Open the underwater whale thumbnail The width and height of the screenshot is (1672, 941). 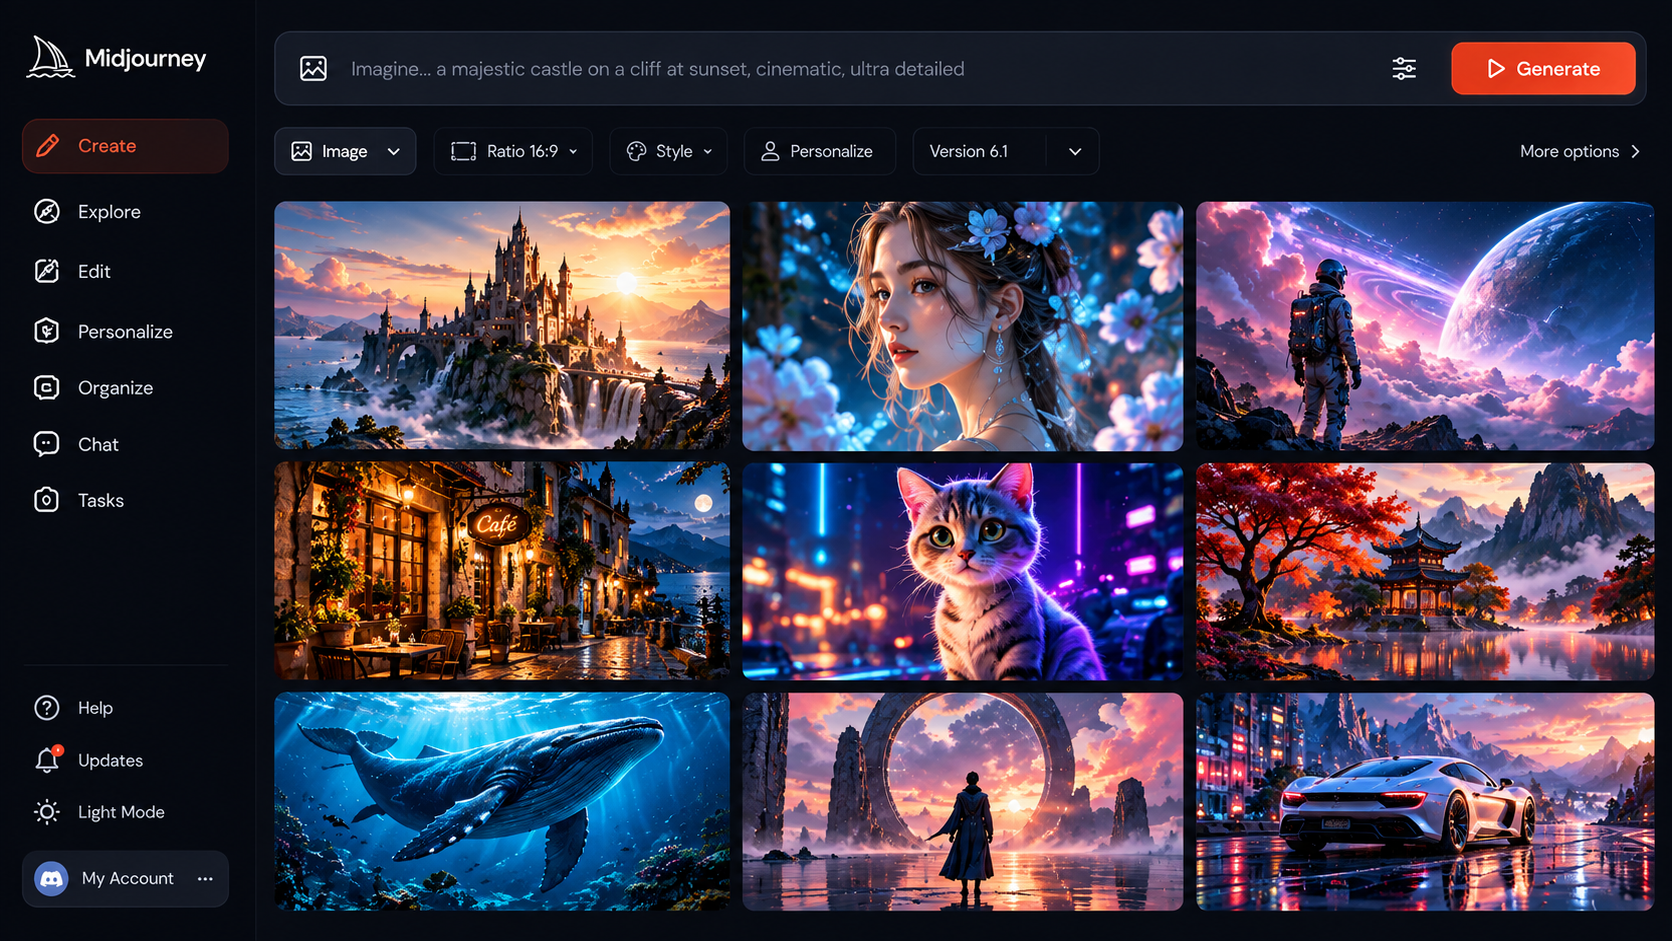(502, 801)
